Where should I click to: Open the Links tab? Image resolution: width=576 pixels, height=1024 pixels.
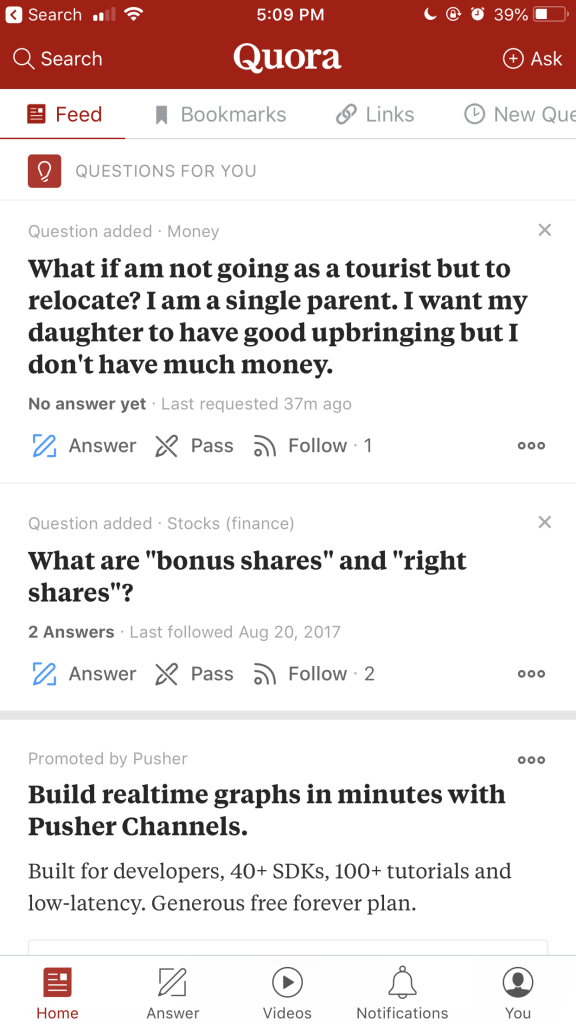tap(375, 115)
